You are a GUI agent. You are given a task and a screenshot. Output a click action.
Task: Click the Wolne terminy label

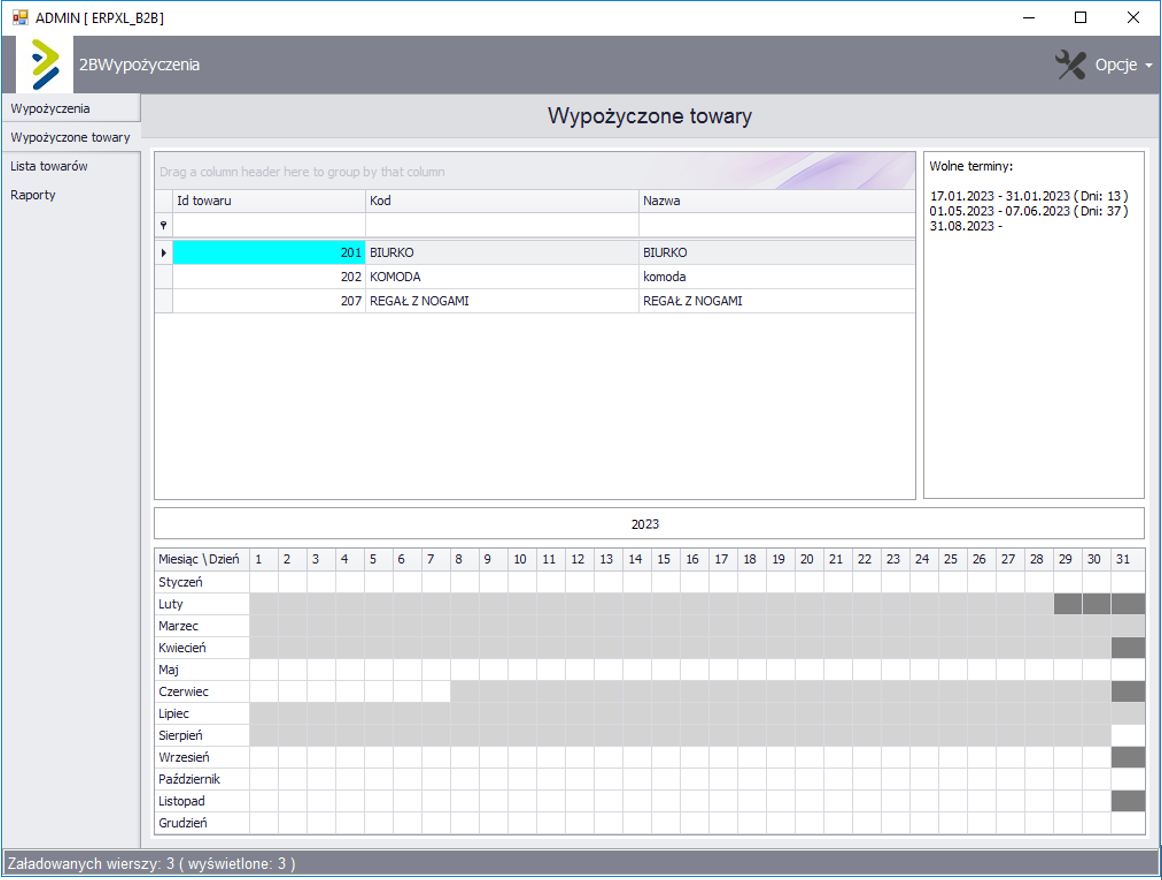pyautogui.click(x=971, y=166)
